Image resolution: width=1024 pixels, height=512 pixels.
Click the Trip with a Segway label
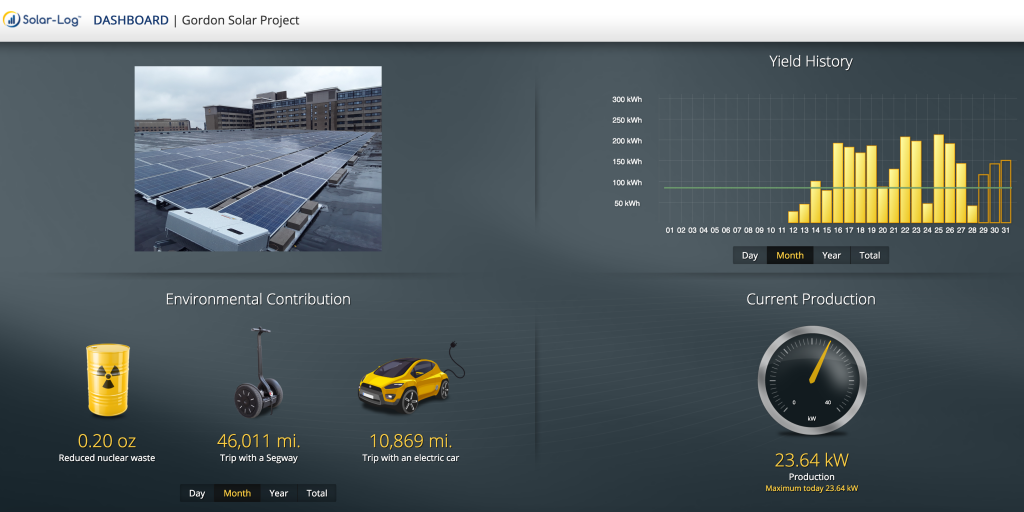(259, 458)
